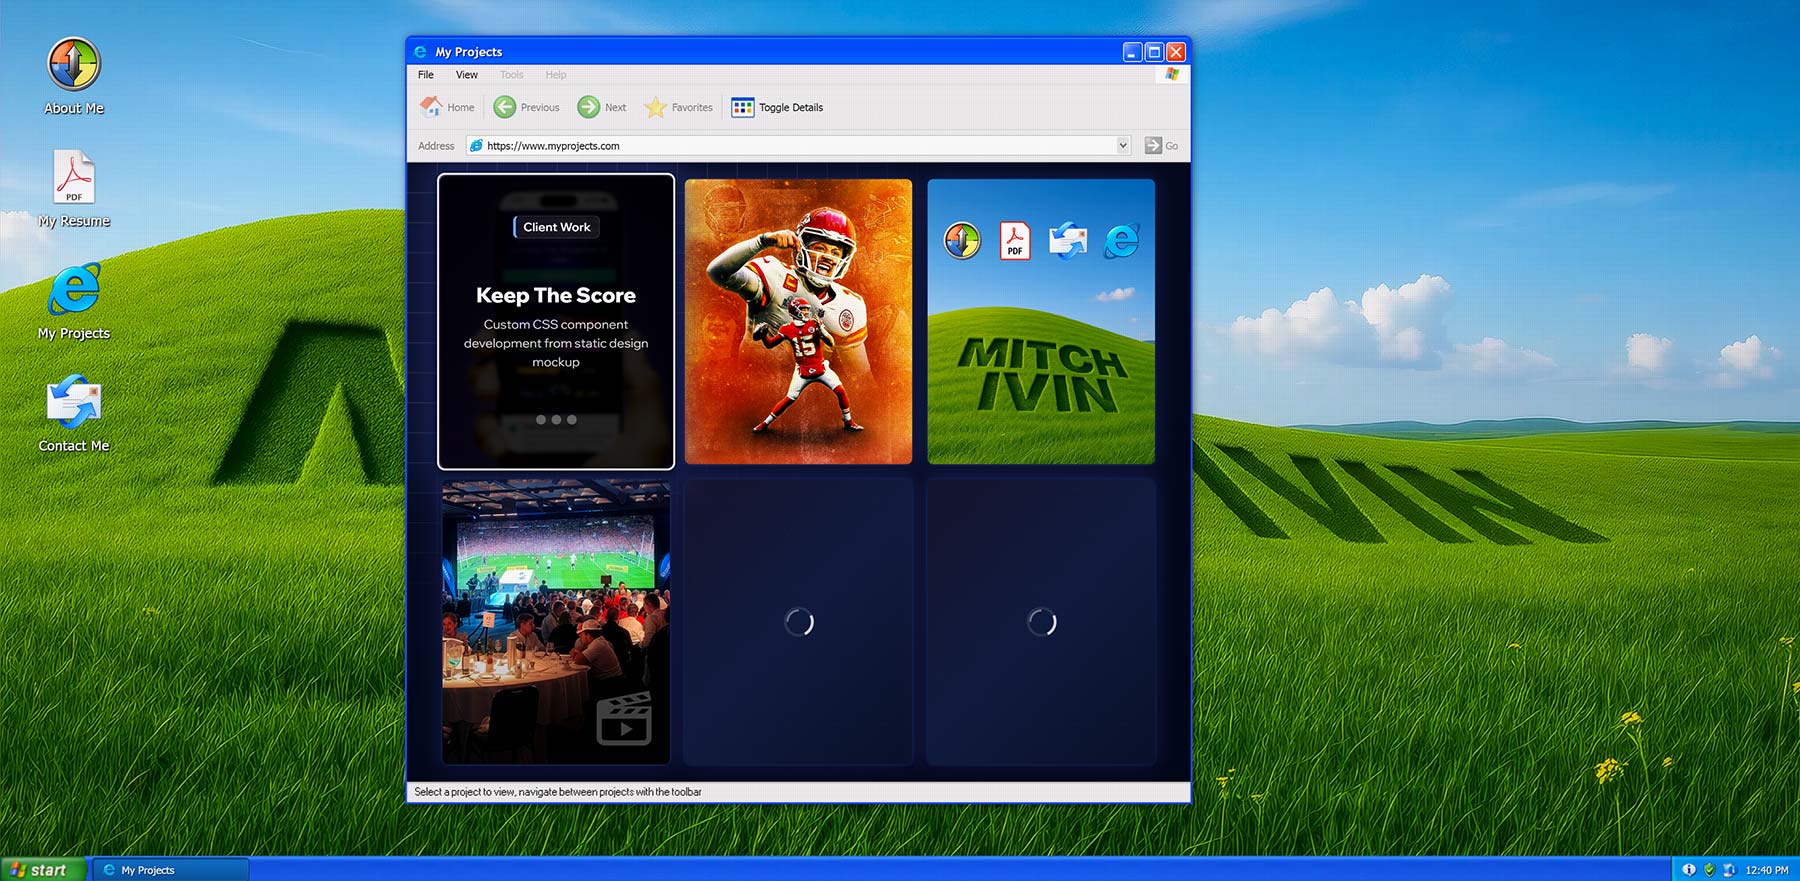
Task: Open the File menu
Action: (426, 74)
